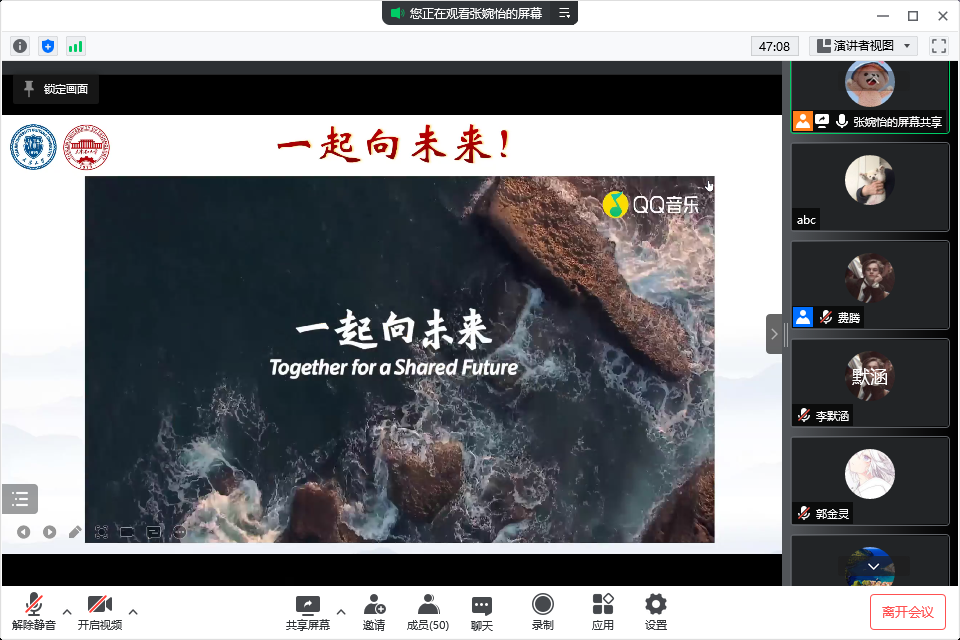Open the 演讲者视图 view dropdown
This screenshot has width=960, height=640.
click(864, 46)
